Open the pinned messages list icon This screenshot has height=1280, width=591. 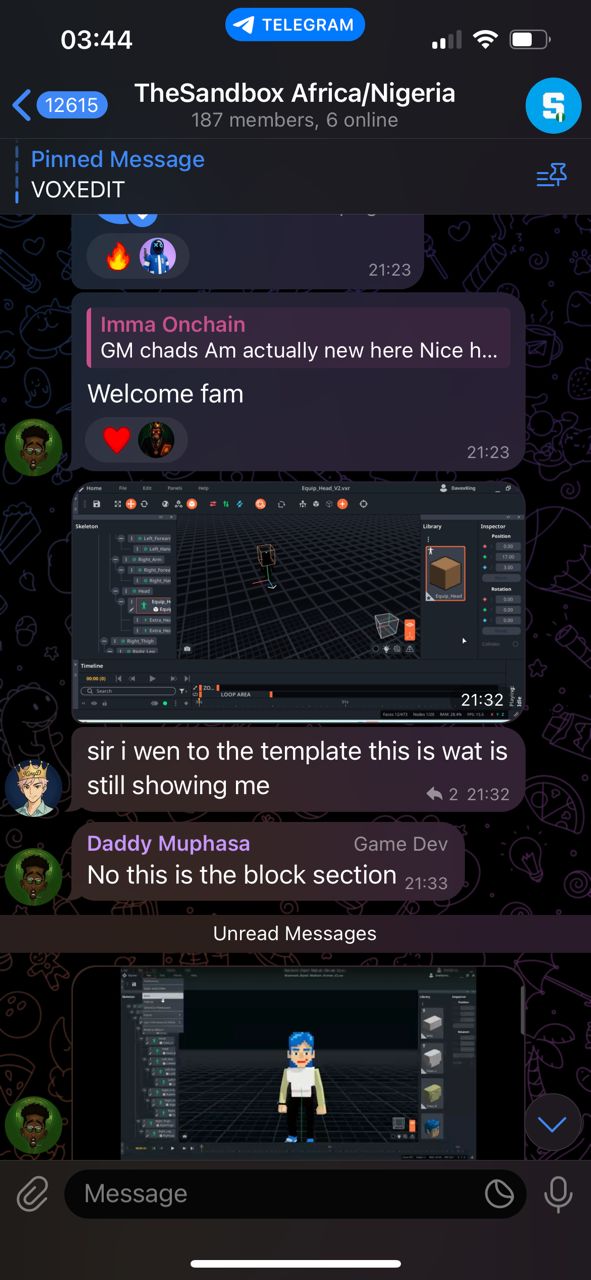(552, 176)
